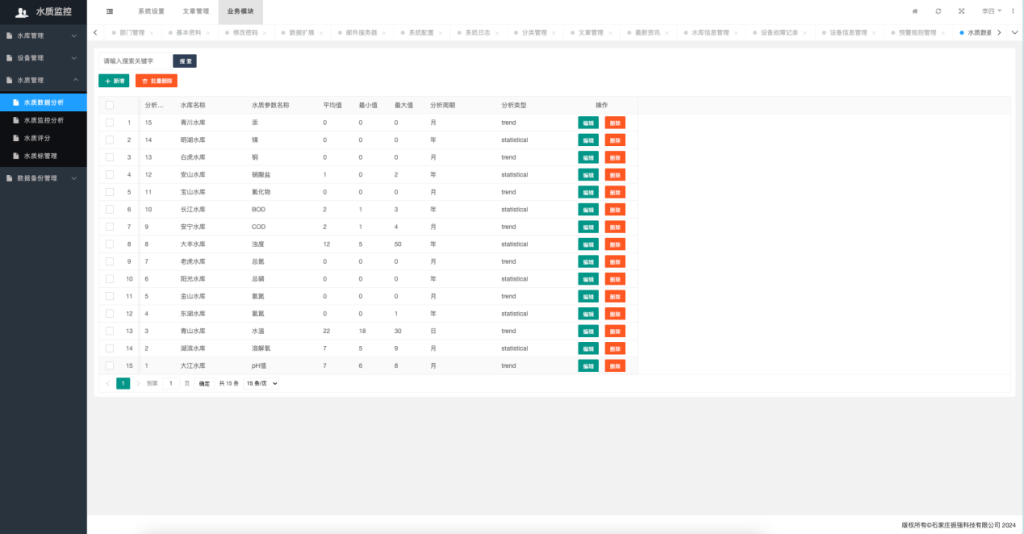Open the 李四 user dropdown

click(x=990, y=11)
